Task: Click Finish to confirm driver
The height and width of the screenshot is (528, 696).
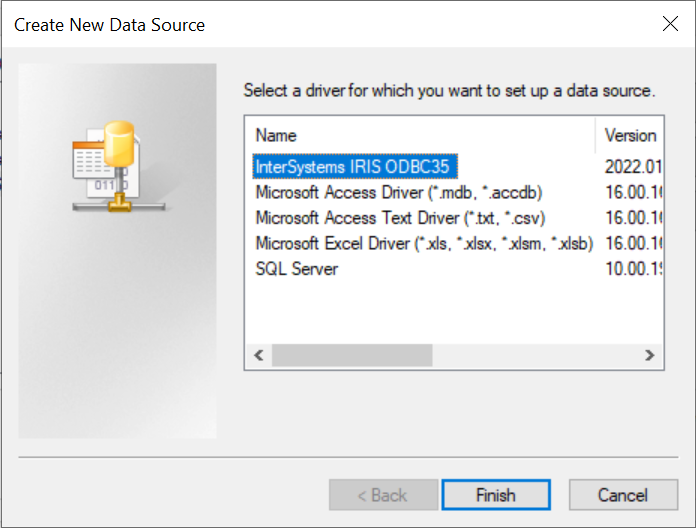Action: (x=496, y=495)
